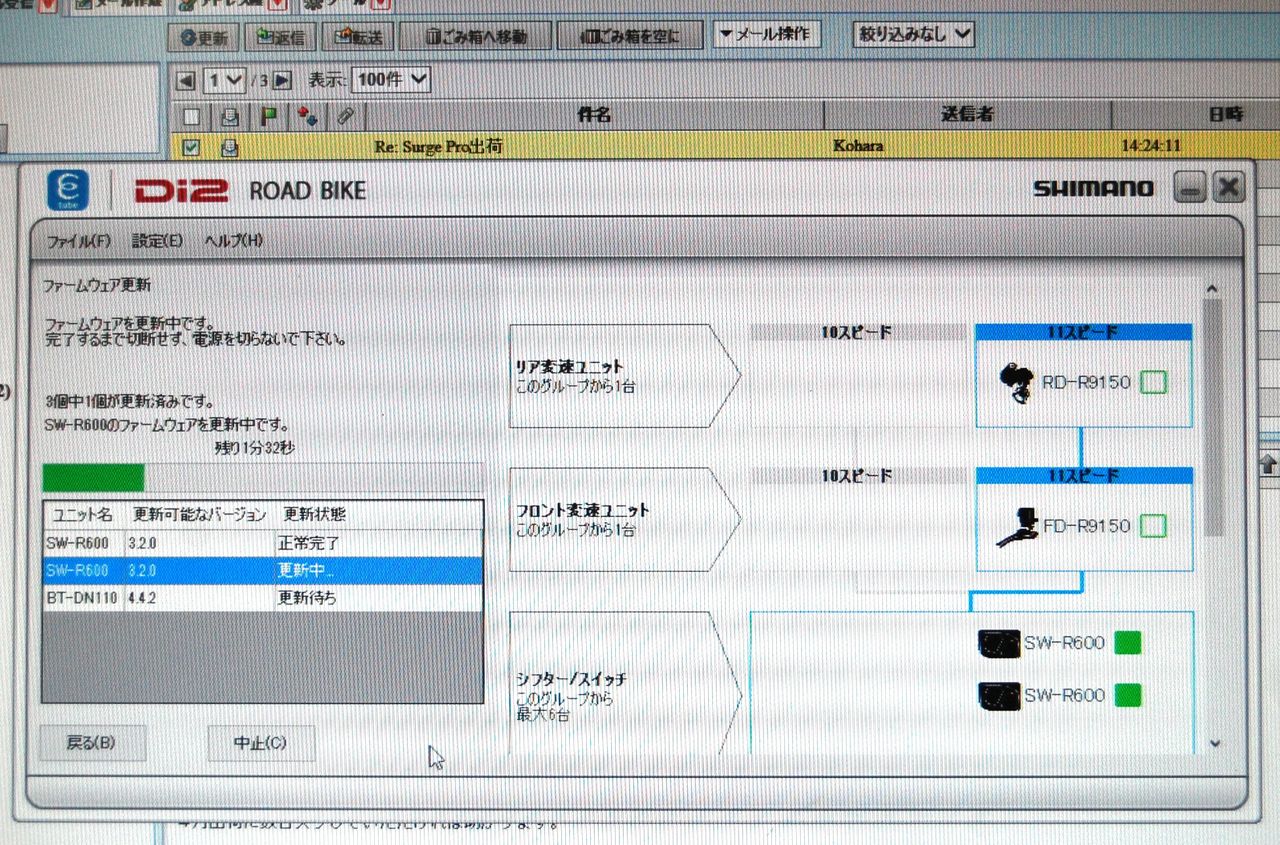The width and height of the screenshot is (1280, 845).
Task: Close the E-tube Di2 window
Action: pos(1229,187)
